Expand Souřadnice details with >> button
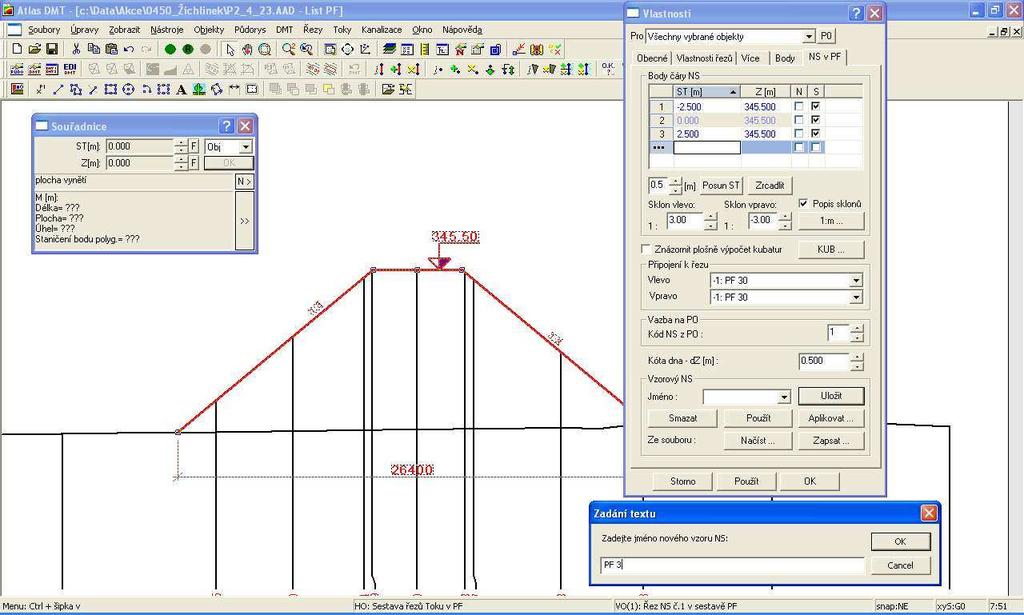Viewport: 1024px width, 615px height. [244, 221]
